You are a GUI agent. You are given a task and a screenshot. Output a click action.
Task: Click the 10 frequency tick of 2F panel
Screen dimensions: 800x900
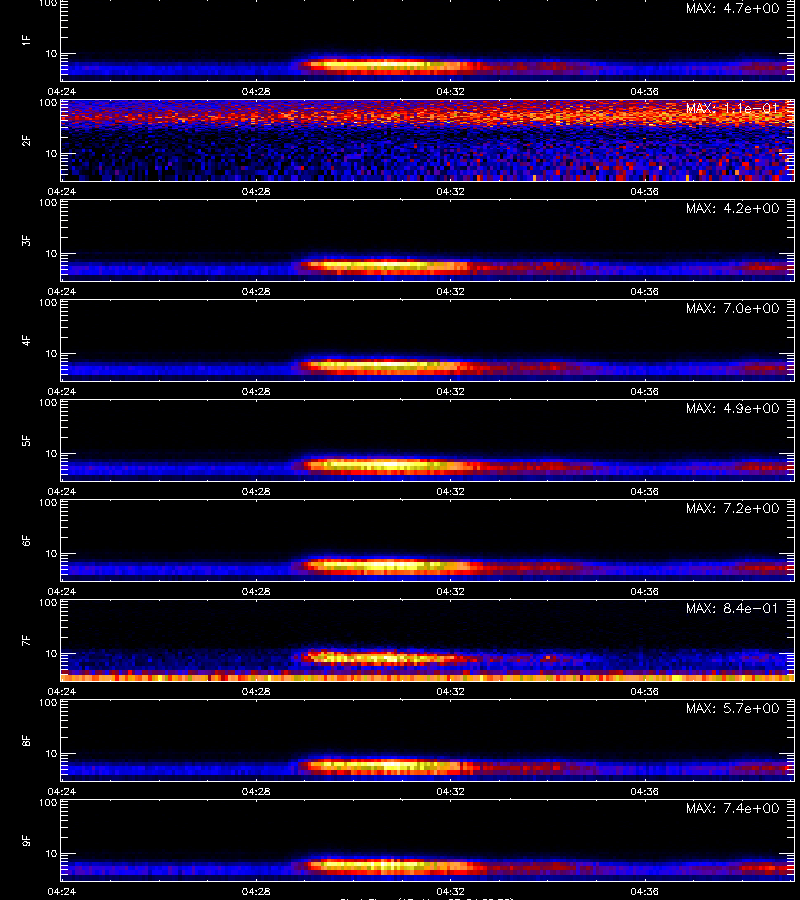pos(51,153)
